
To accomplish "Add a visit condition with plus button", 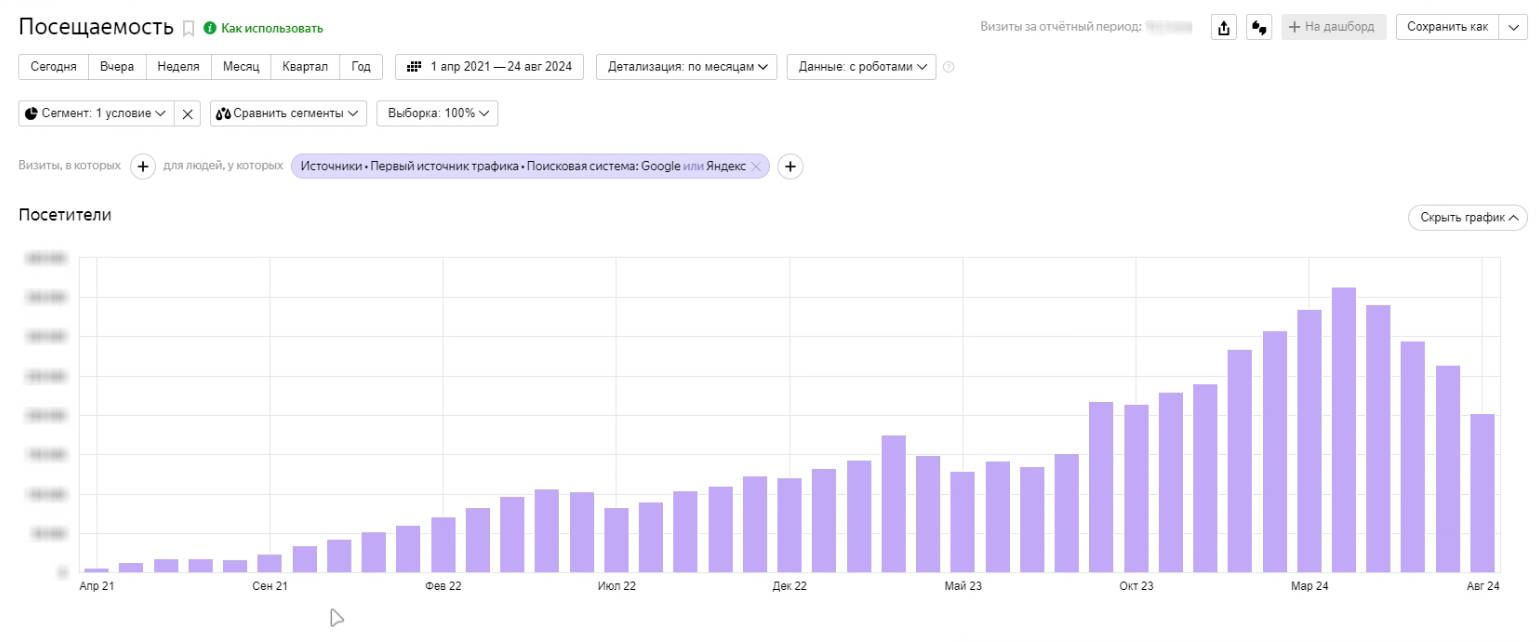I will pos(142,166).
